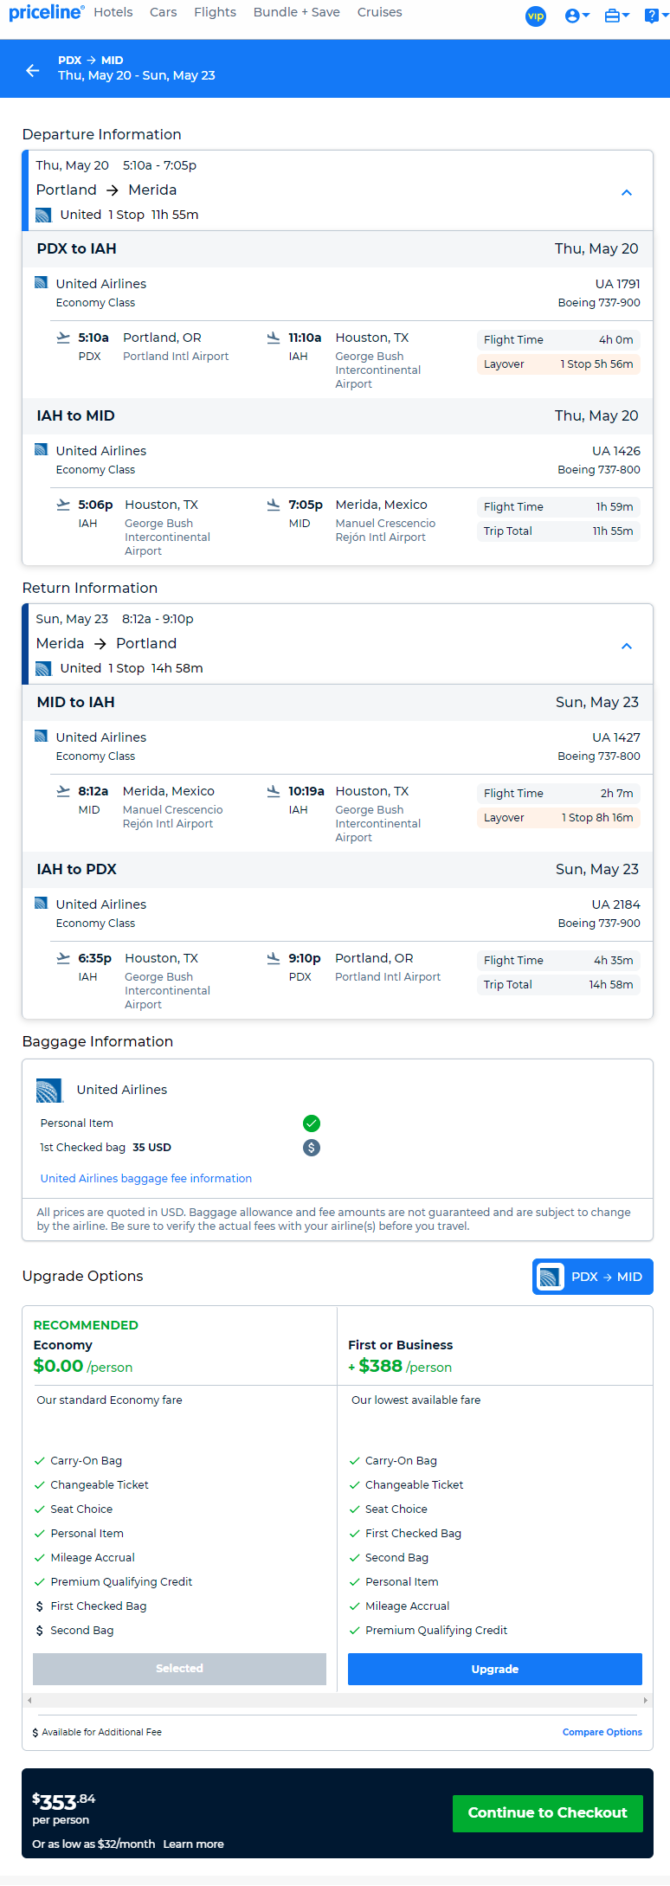Viewport: 670px width, 1886px height.
Task: Open the help question mark menu
Action: coord(653,16)
